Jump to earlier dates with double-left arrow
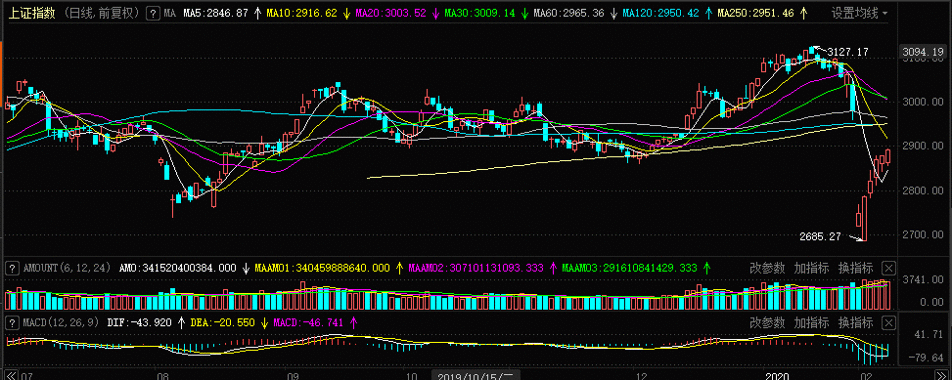Screen dimensions: 952x380 pos(11,375)
